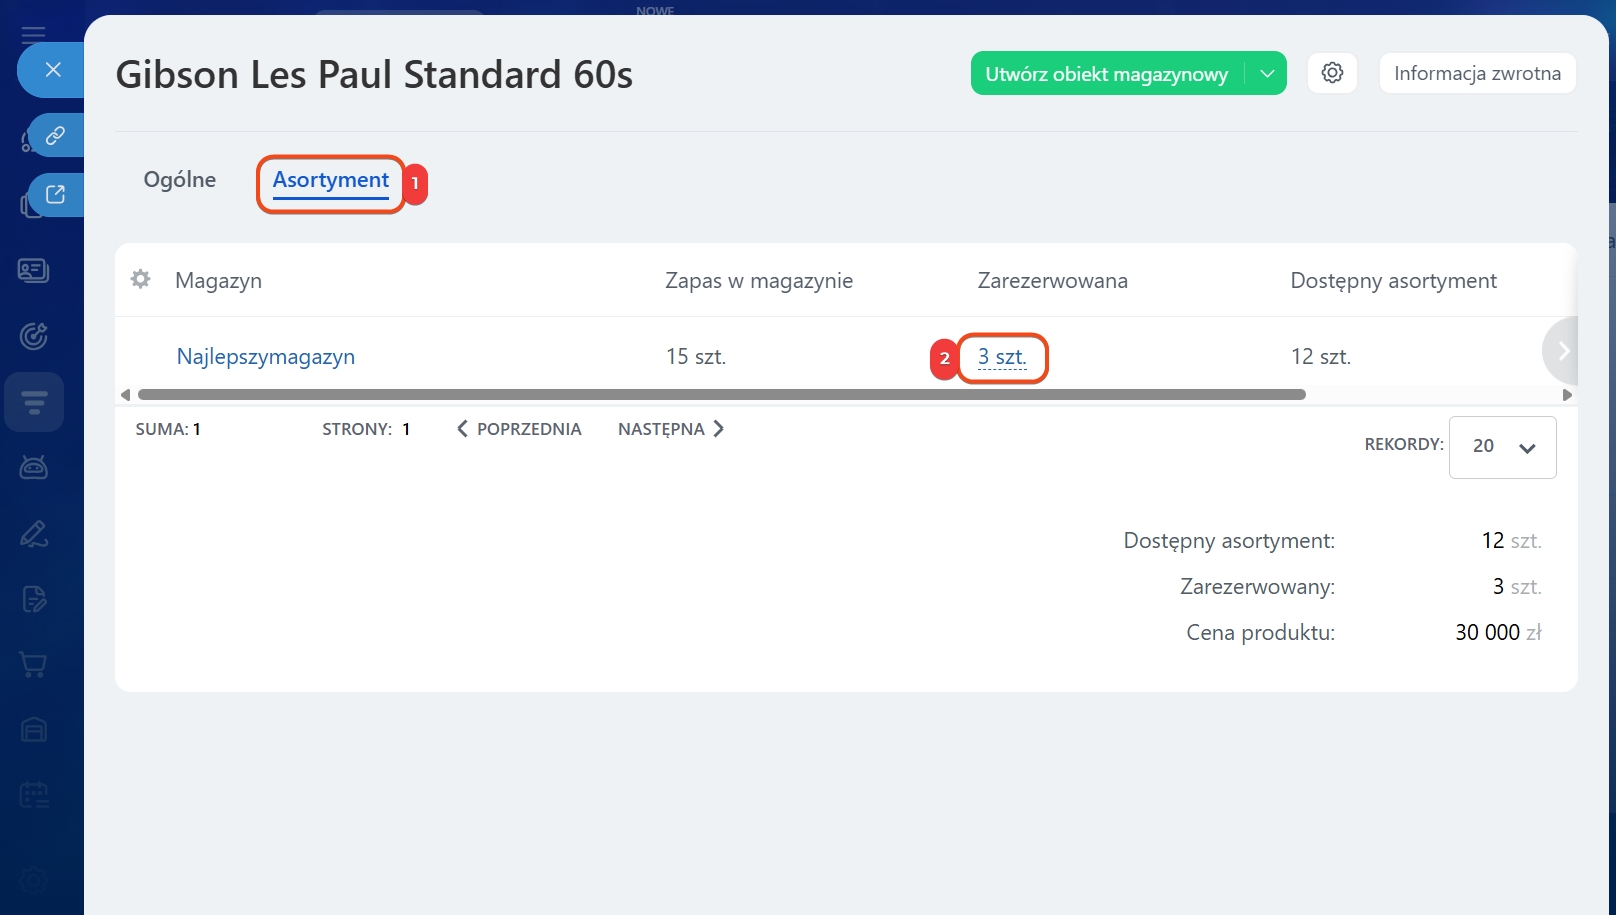
Task: Copy the product link using the chain icon
Action: pyautogui.click(x=56, y=135)
